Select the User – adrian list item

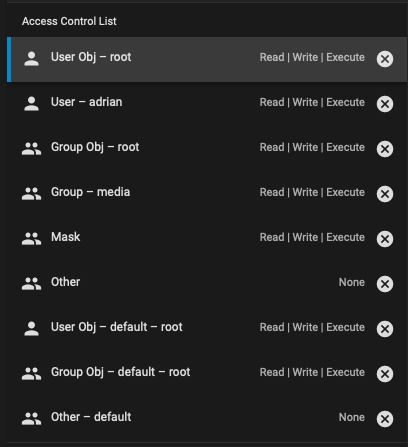(207, 104)
